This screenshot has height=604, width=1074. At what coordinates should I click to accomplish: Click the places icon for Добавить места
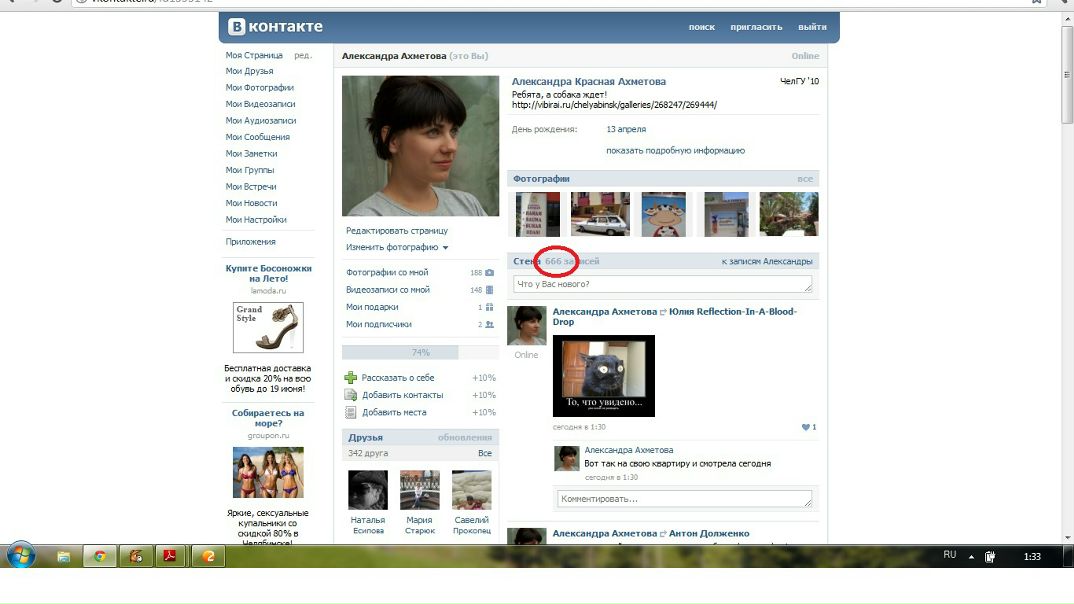(x=350, y=412)
